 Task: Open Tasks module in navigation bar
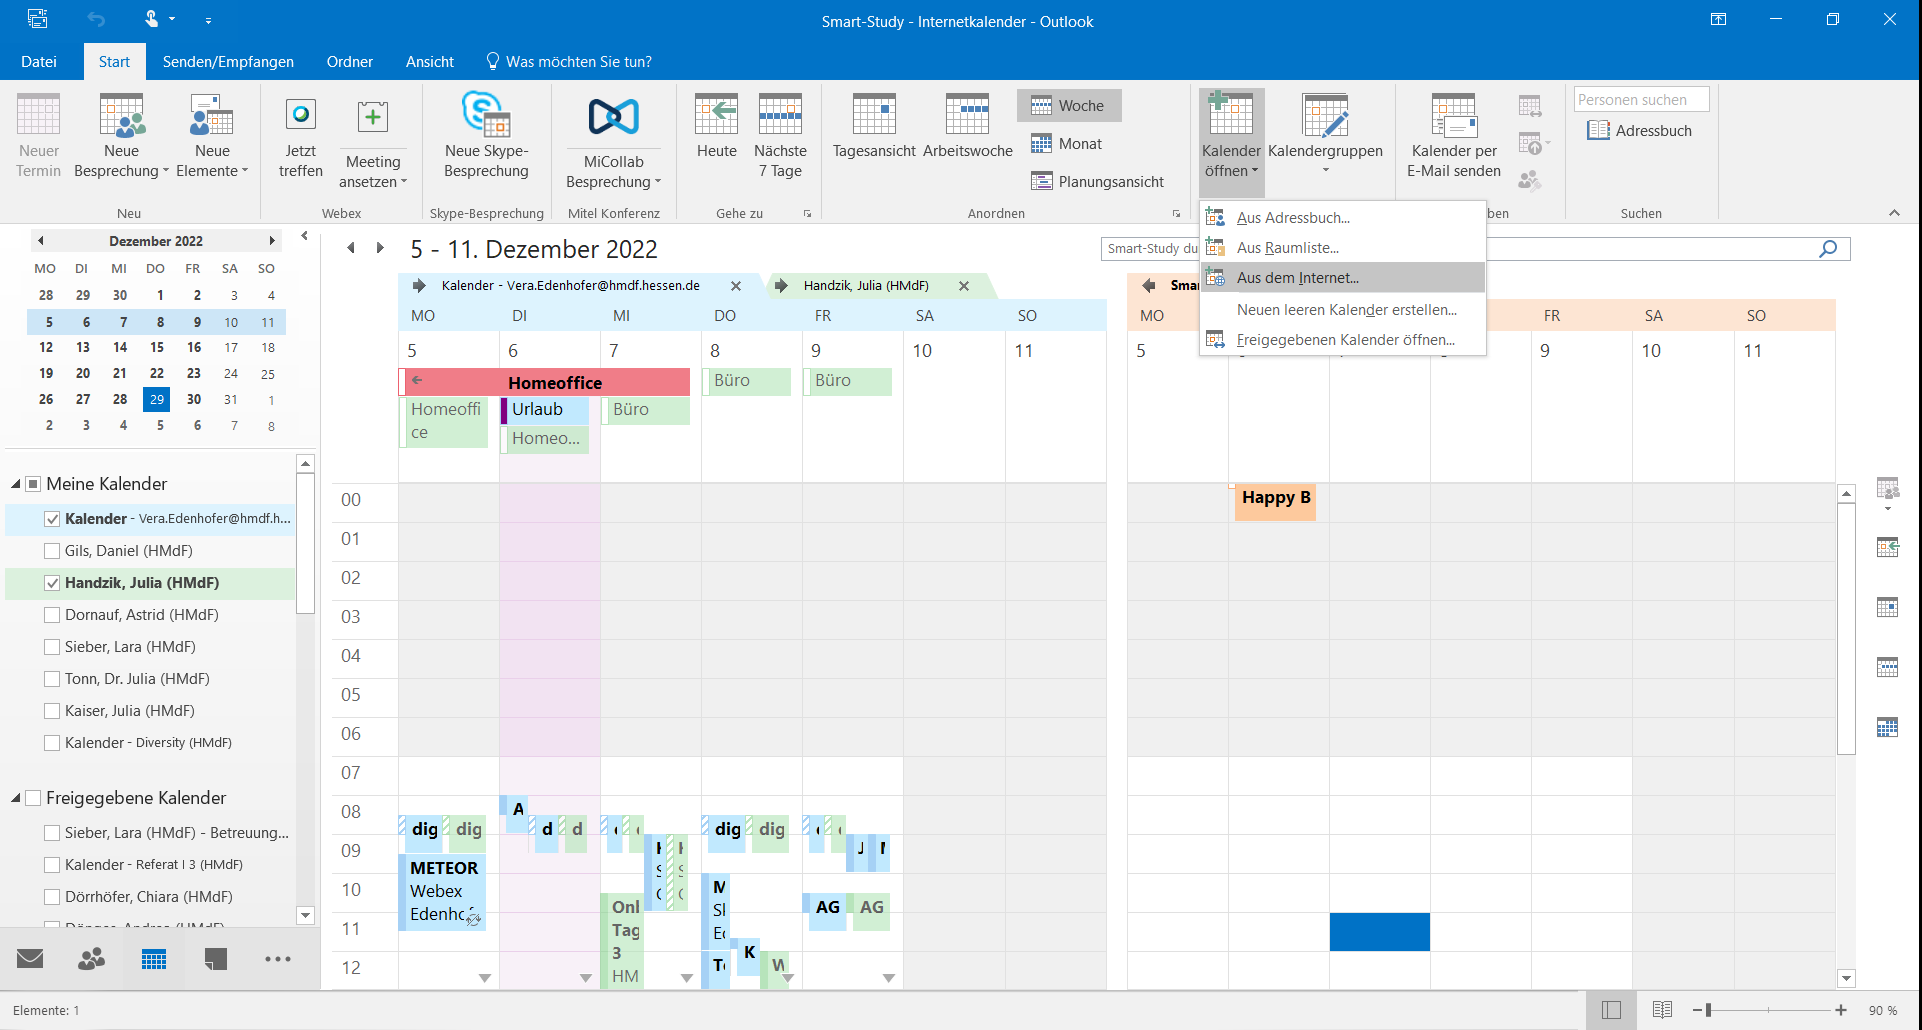(x=216, y=959)
